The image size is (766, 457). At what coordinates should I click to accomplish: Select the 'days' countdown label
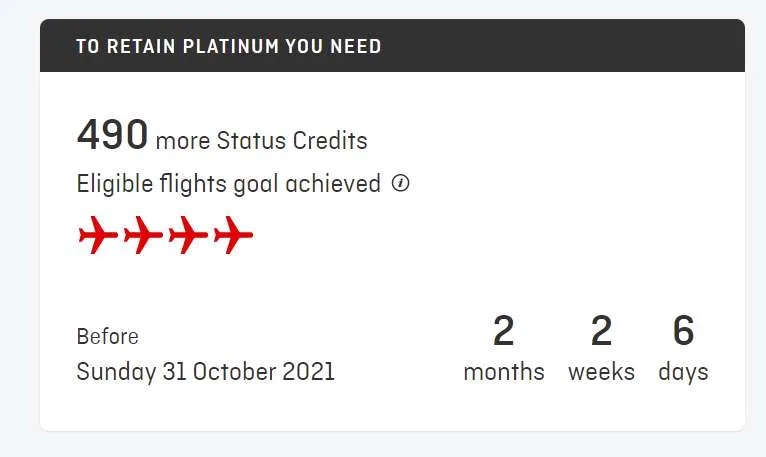[683, 372]
